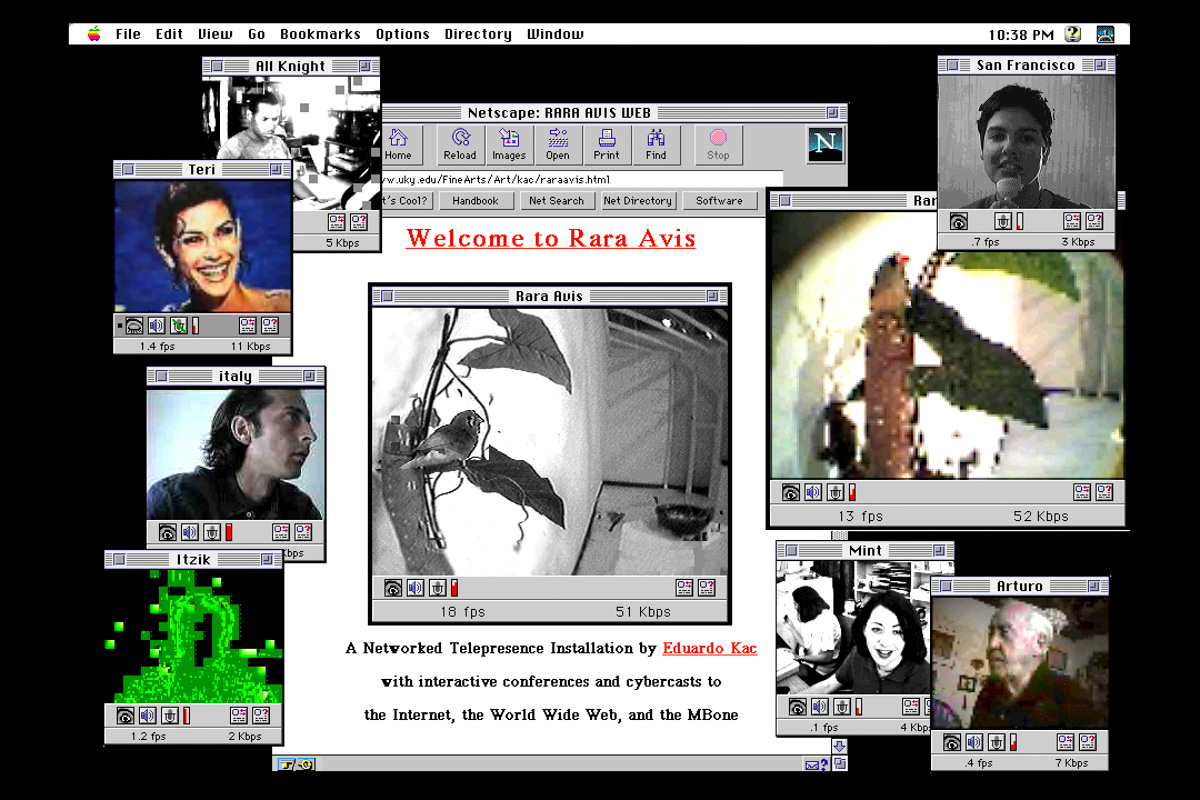Toggle microphone in San Francisco window
Viewport: 1200px width, 800px height.
coord(1003,221)
